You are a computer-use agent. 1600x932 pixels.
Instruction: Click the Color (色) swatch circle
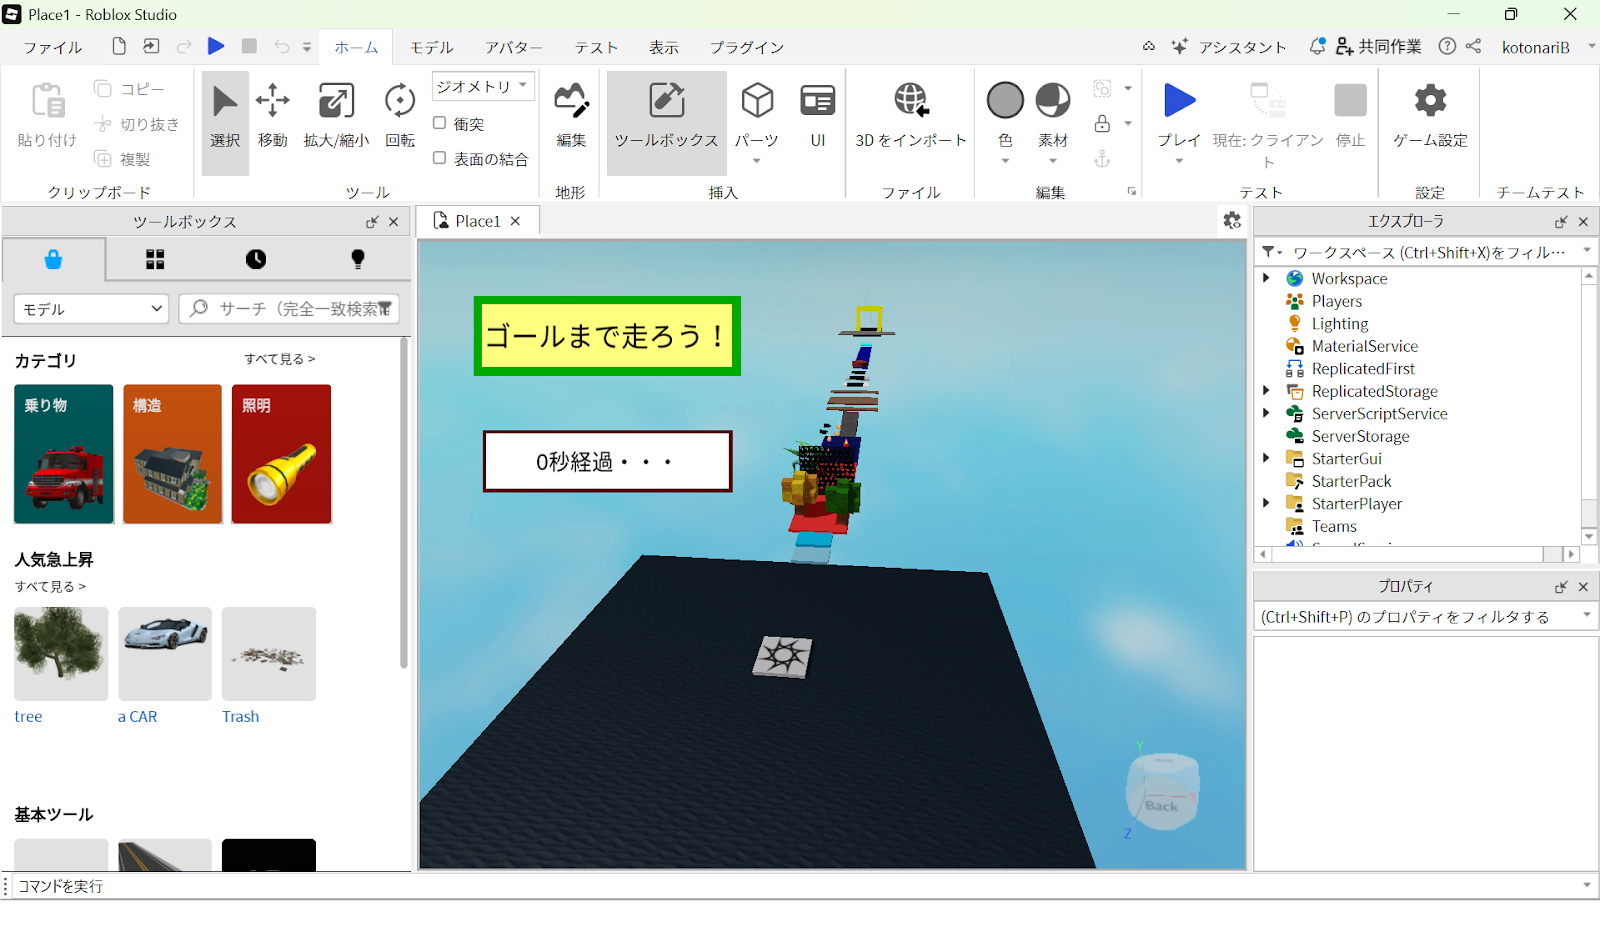[1005, 101]
